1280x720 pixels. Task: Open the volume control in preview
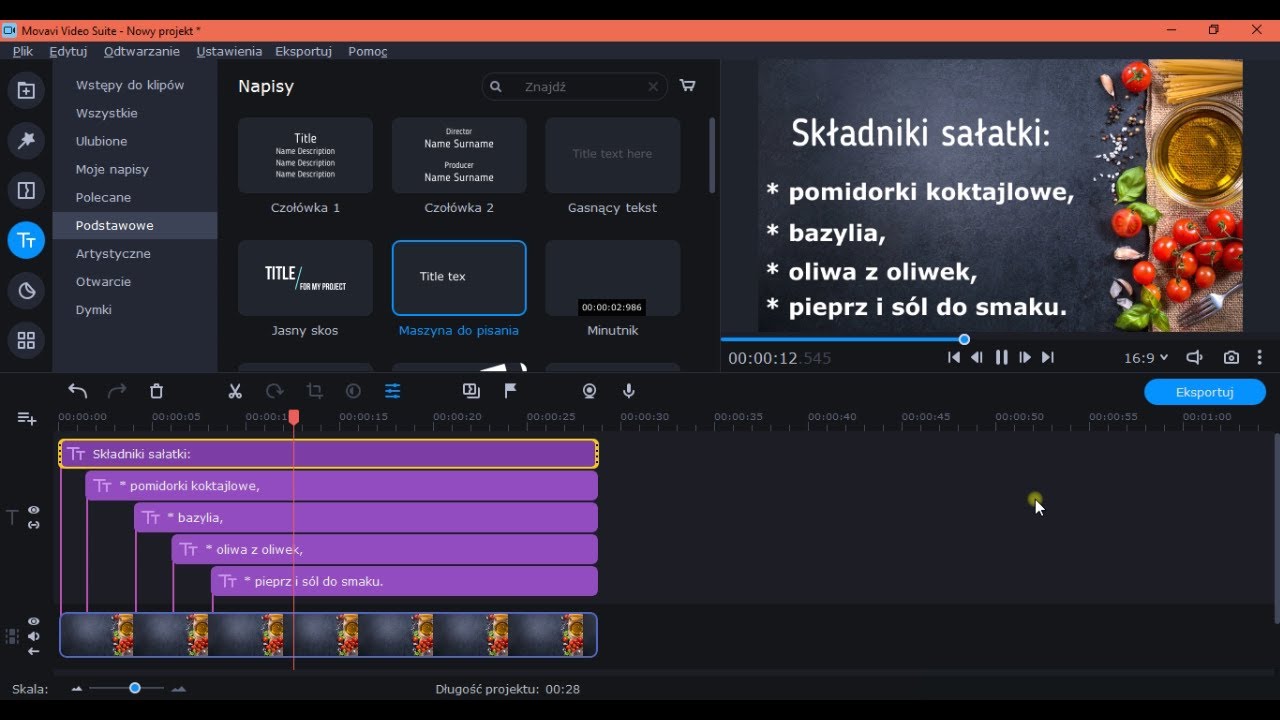pos(1194,357)
